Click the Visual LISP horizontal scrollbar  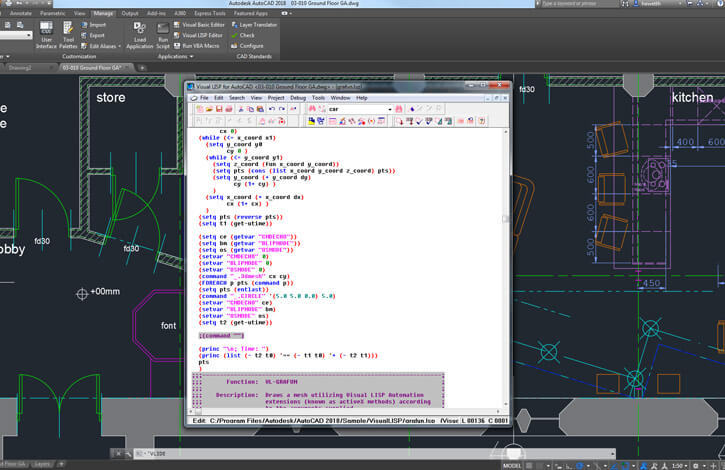[347, 411]
